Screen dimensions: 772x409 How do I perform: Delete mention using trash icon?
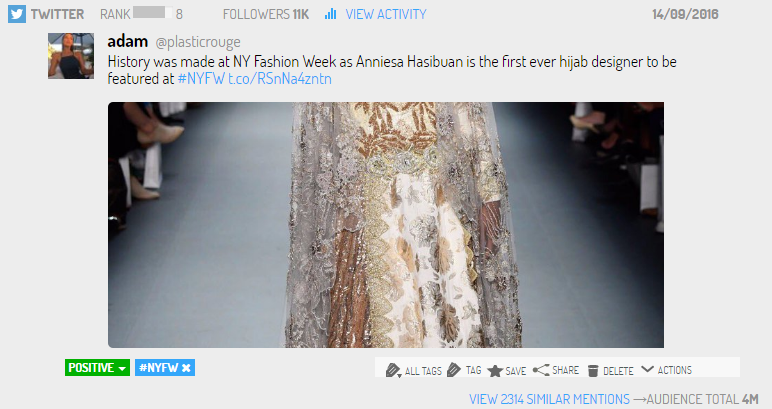click(593, 371)
